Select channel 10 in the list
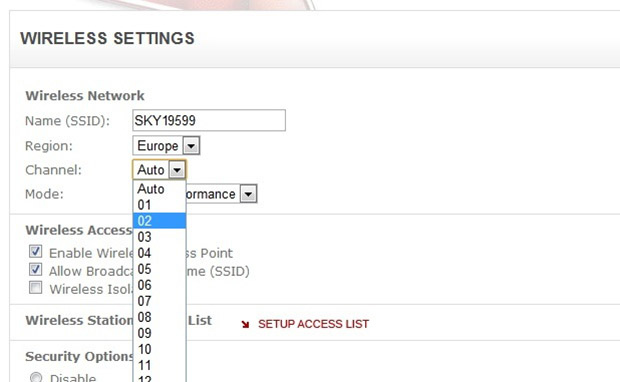 (159, 349)
